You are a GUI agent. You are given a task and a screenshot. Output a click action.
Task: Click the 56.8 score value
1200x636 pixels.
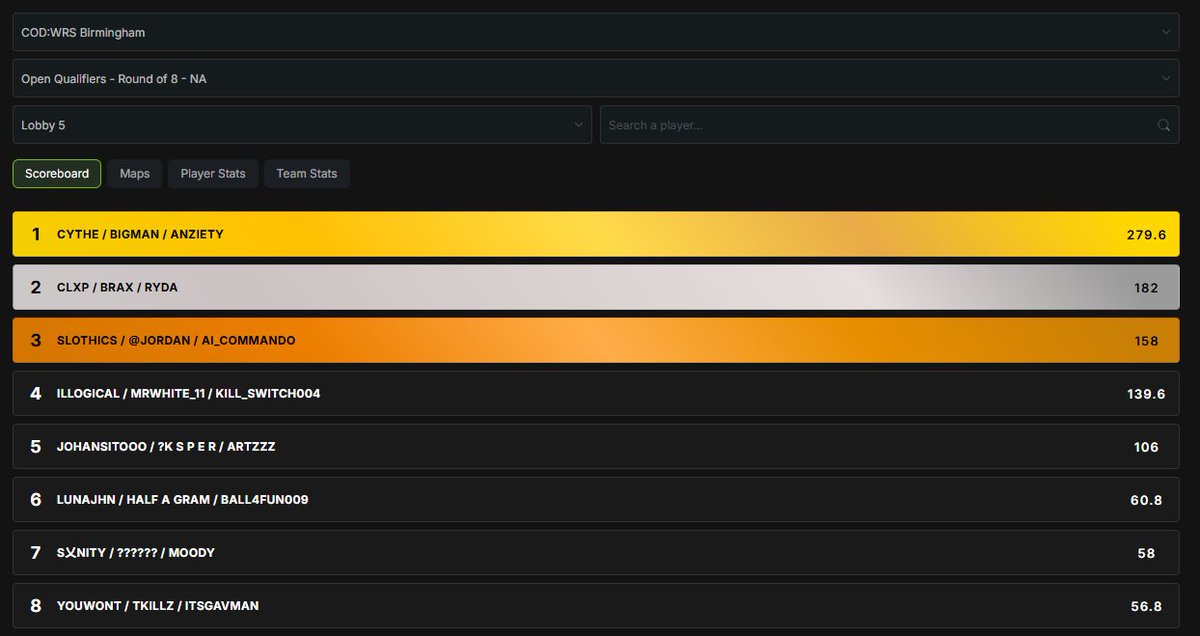[x=1146, y=606]
